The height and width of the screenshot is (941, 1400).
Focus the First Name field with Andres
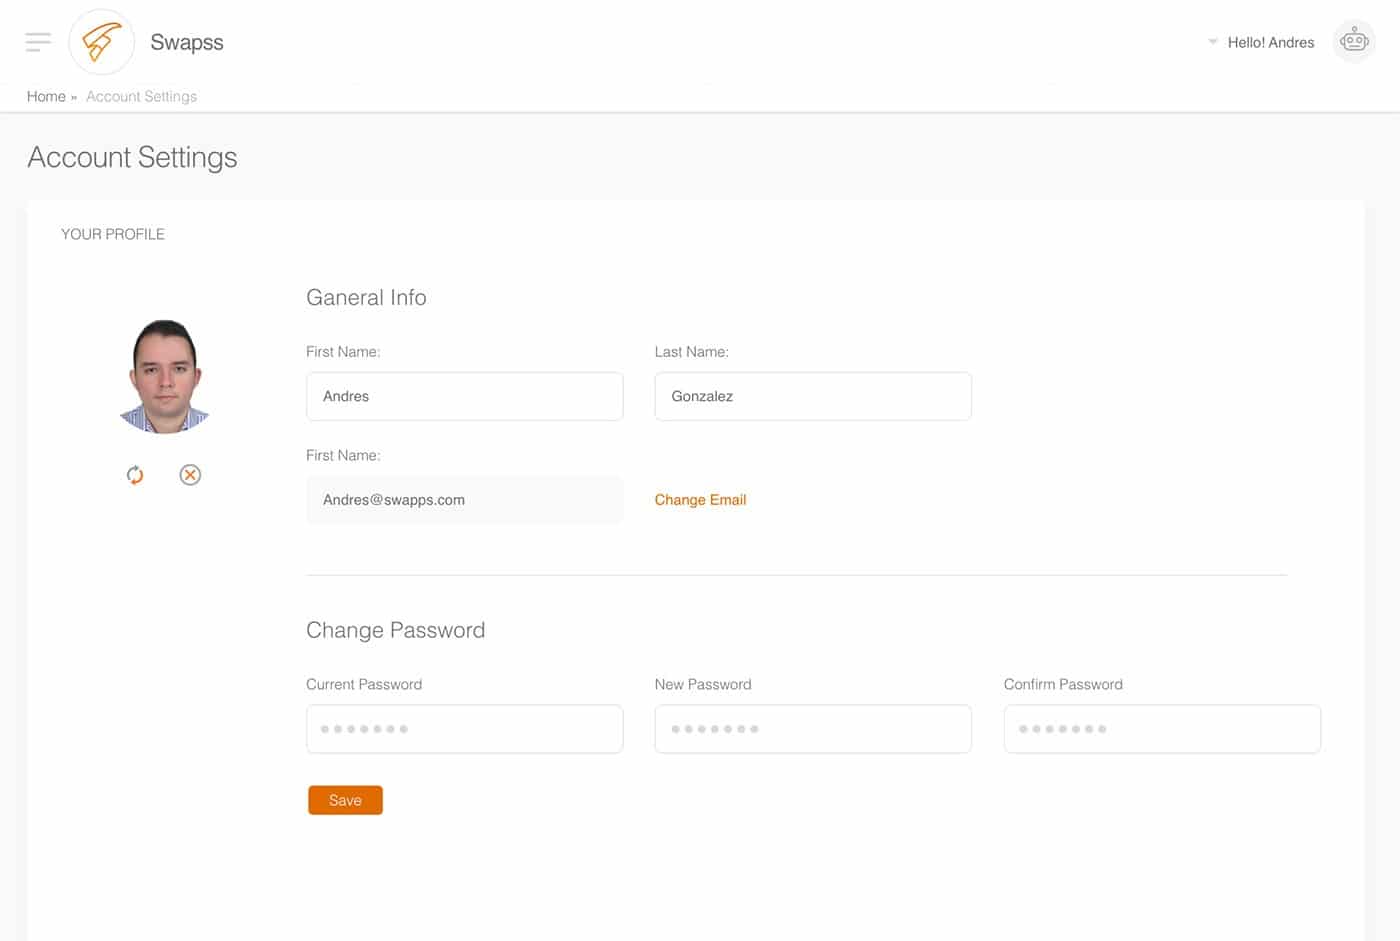pyautogui.click(x=465, y=396)
